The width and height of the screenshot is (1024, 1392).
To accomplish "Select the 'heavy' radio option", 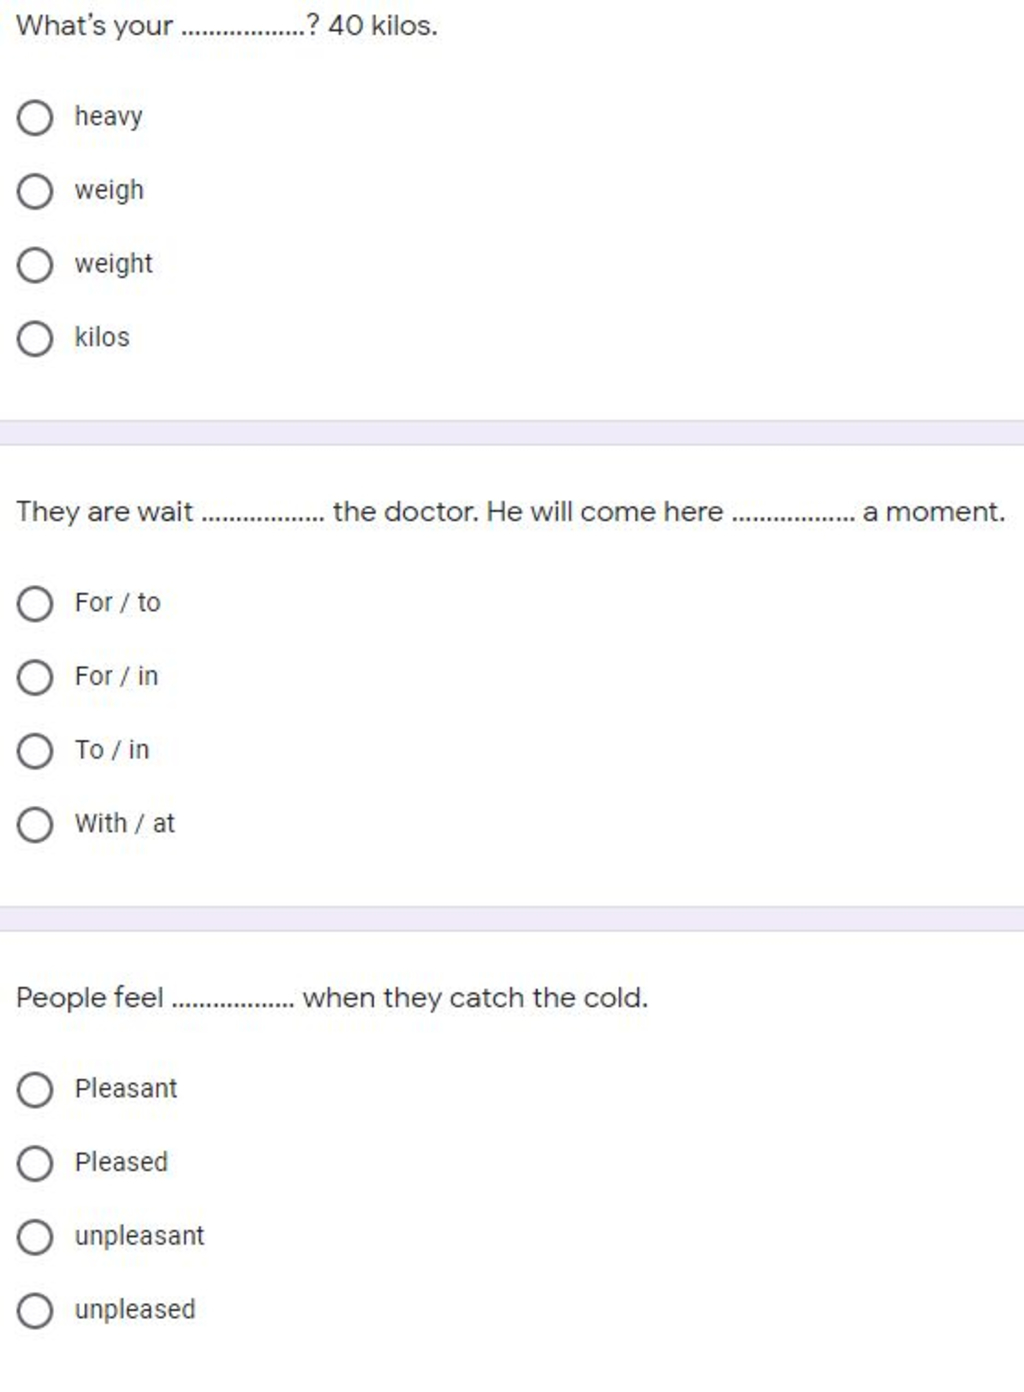I will [35, 118].
